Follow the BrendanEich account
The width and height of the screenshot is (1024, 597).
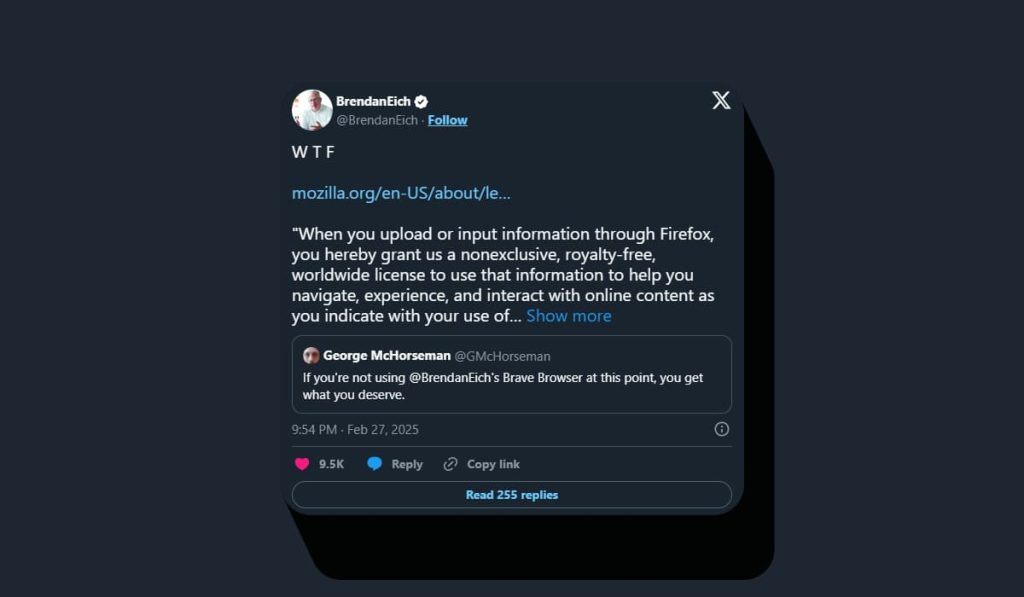click(447, 120)
